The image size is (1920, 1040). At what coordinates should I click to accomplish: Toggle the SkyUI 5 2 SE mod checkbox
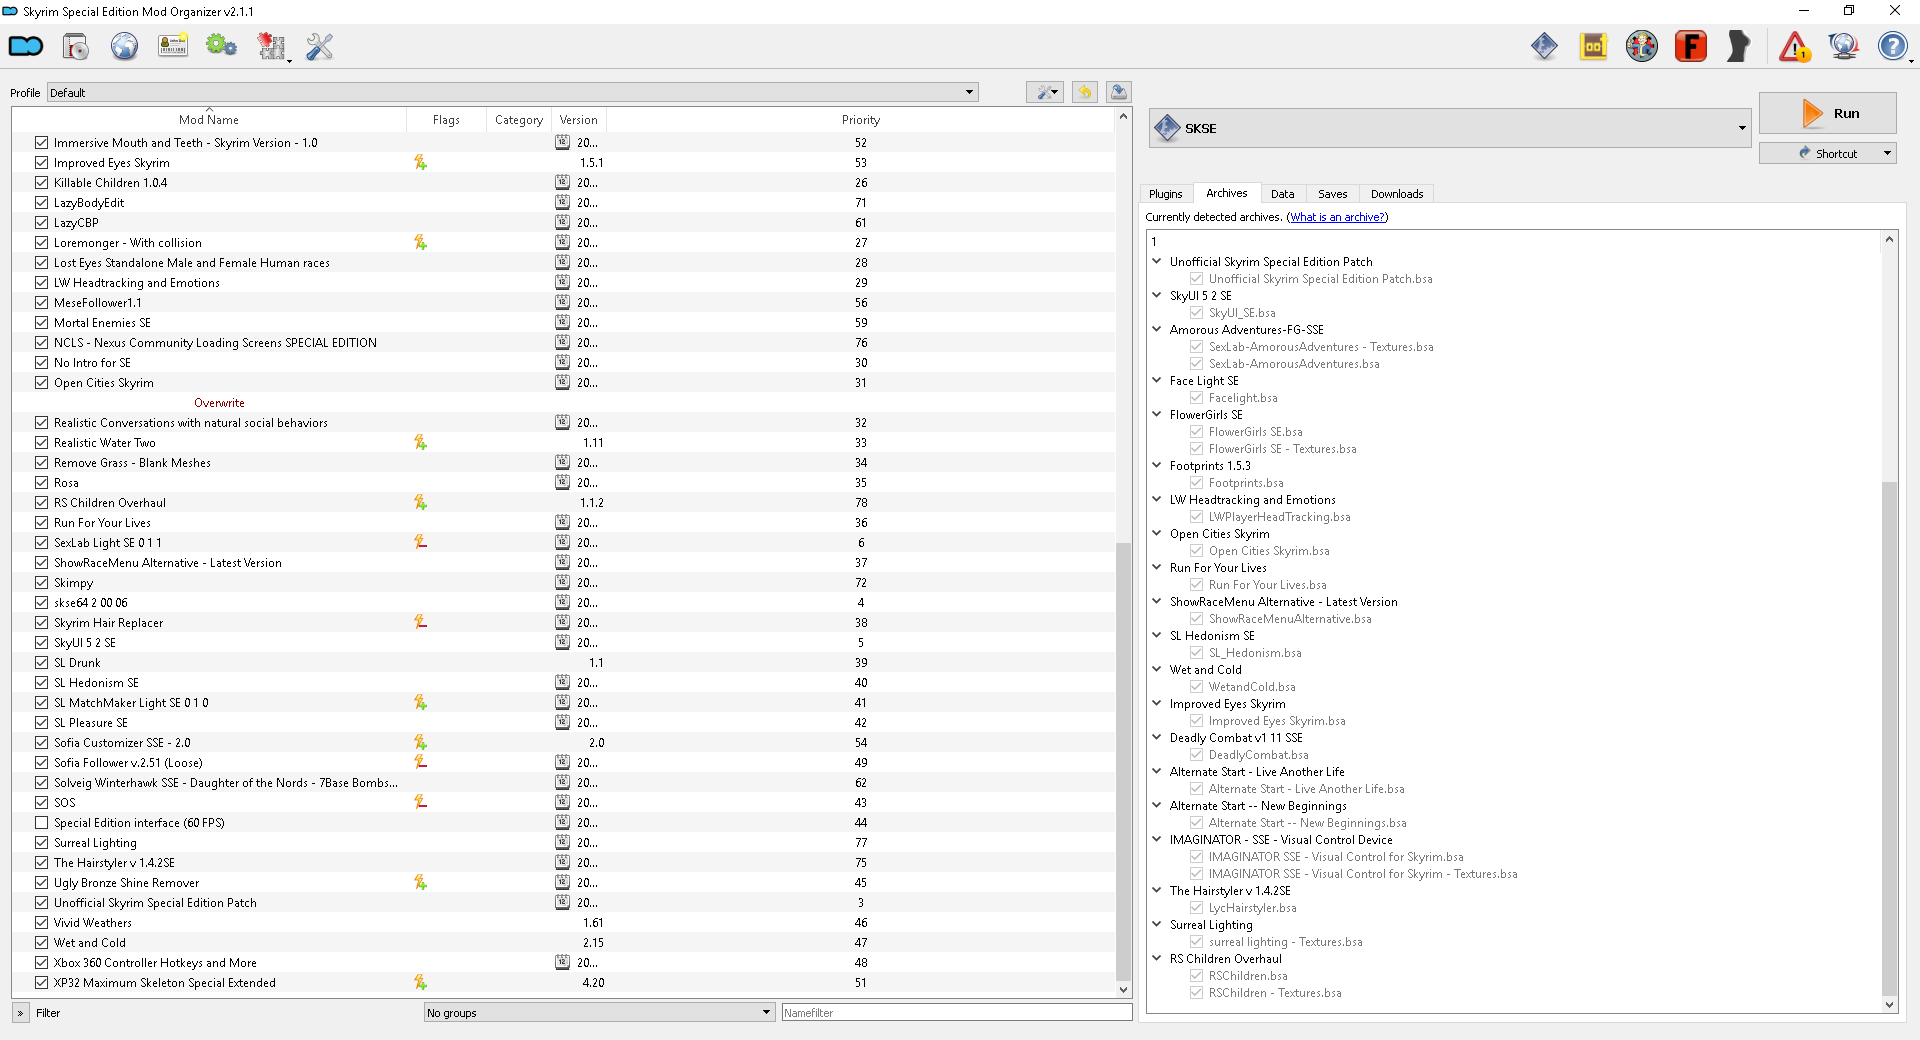point(41,642)
